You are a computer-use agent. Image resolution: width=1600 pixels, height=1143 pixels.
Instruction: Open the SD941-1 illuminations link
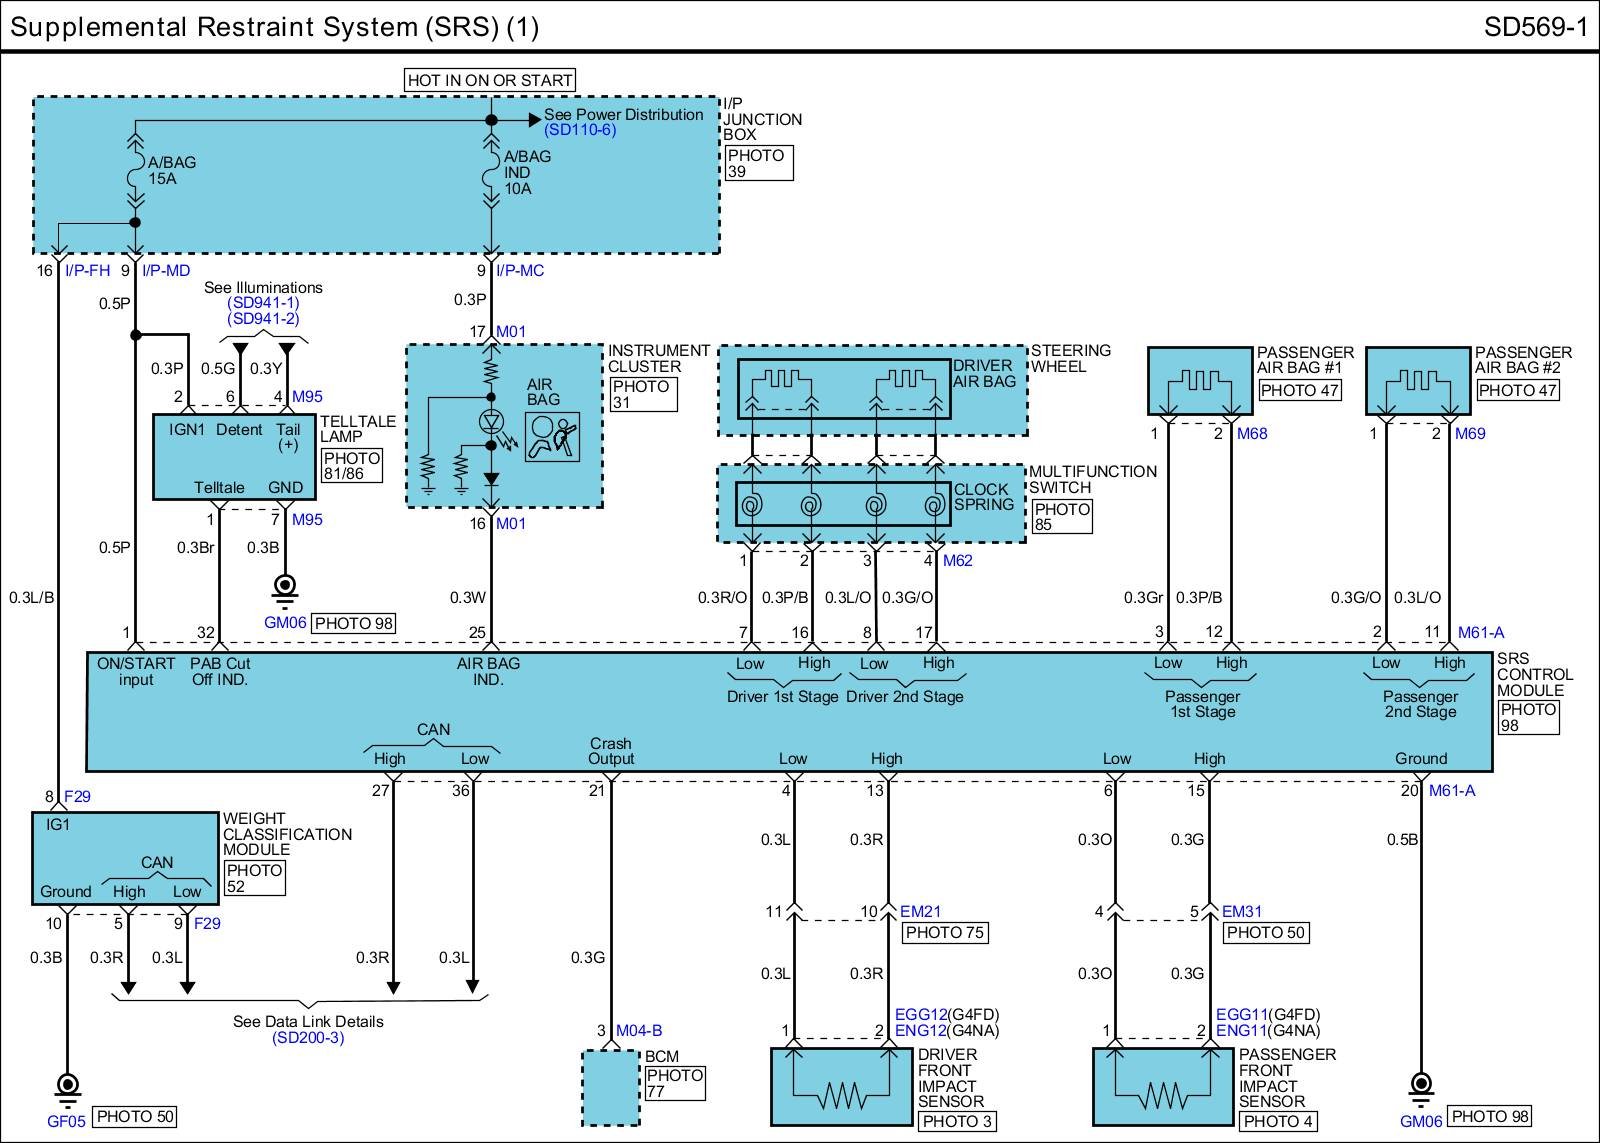[263, 303]
